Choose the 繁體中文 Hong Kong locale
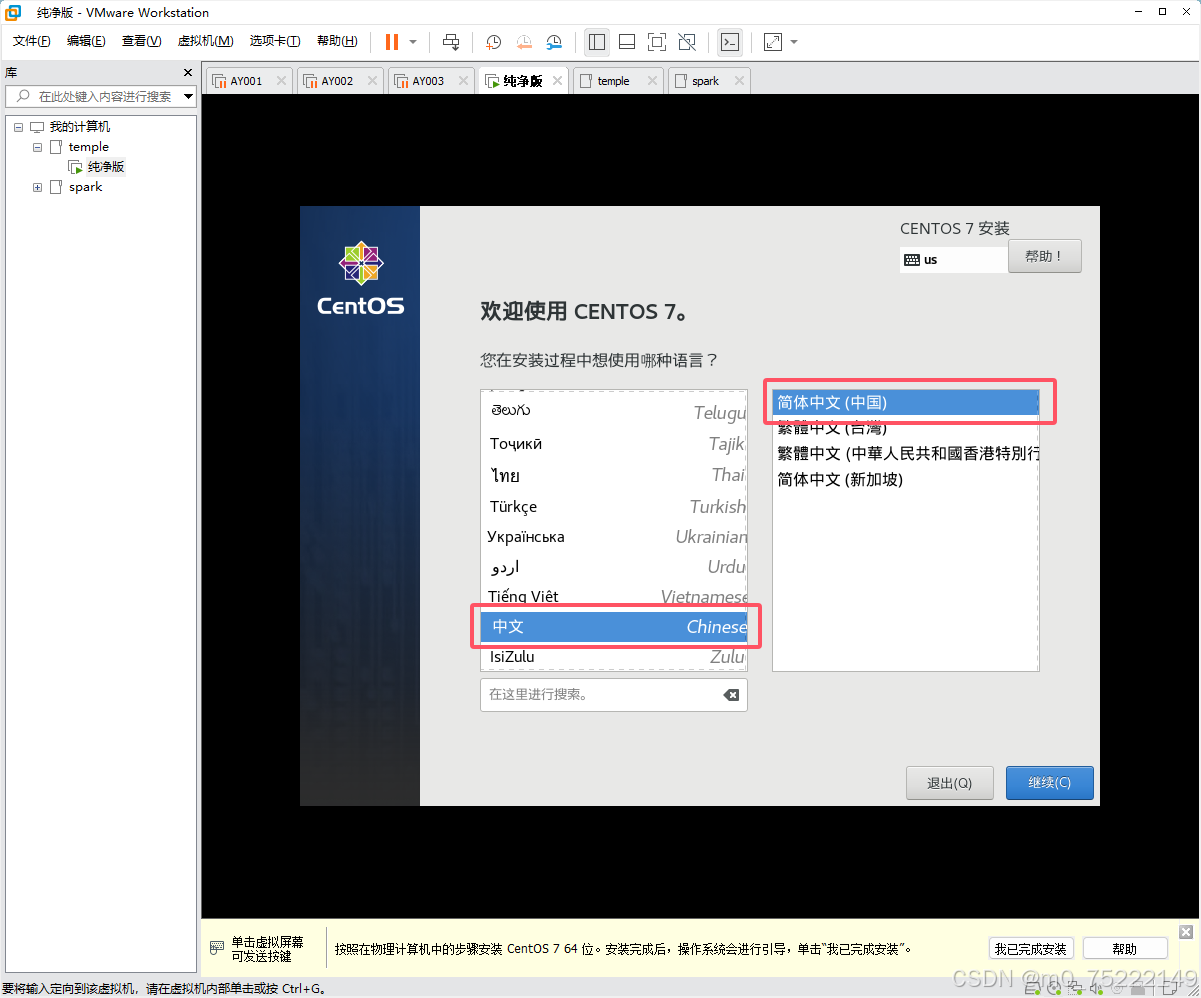This screenshot has width=1201, height=998. pos(906,454)
